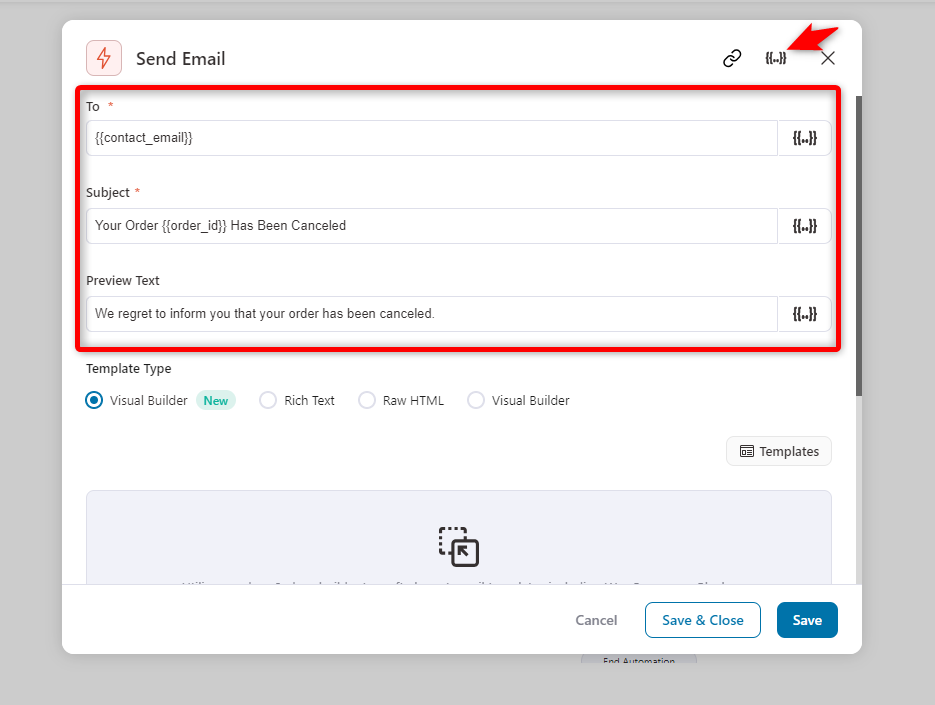The width and height of the screenshot is (935, 705).
Task: Click the dialog vertical scrollbar
Action: 859,246
